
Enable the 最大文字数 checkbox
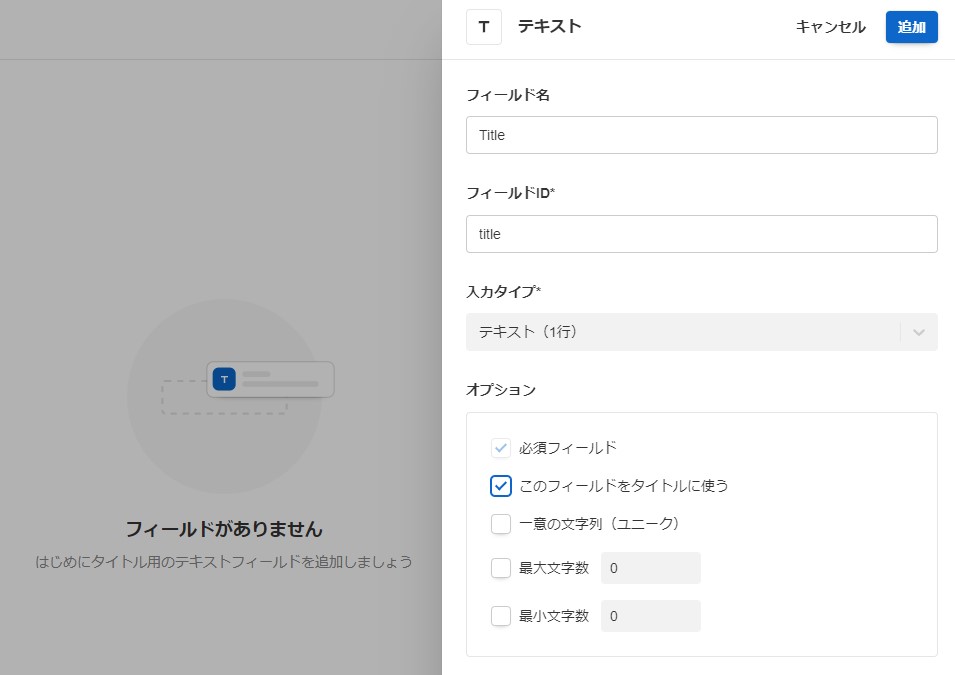[x=501, y=568]
